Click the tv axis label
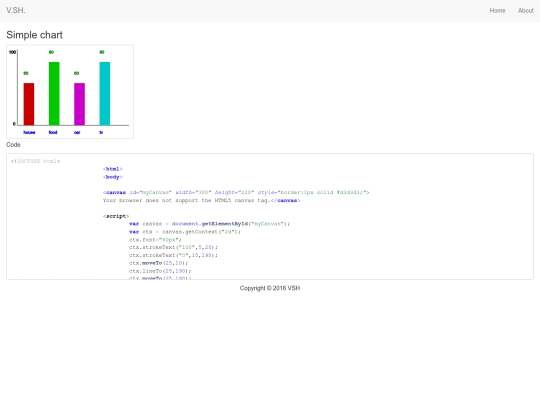540x405 pixels. 101,132
